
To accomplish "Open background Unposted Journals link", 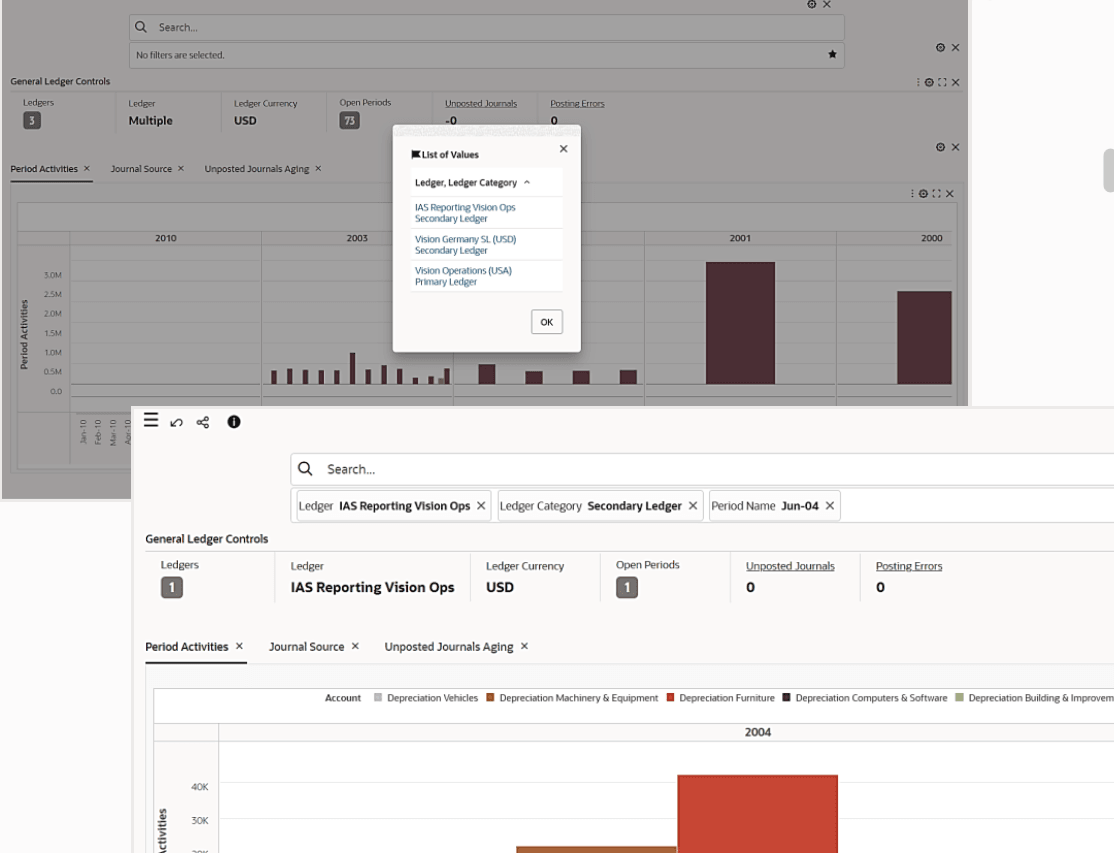I will click(481, 103).
